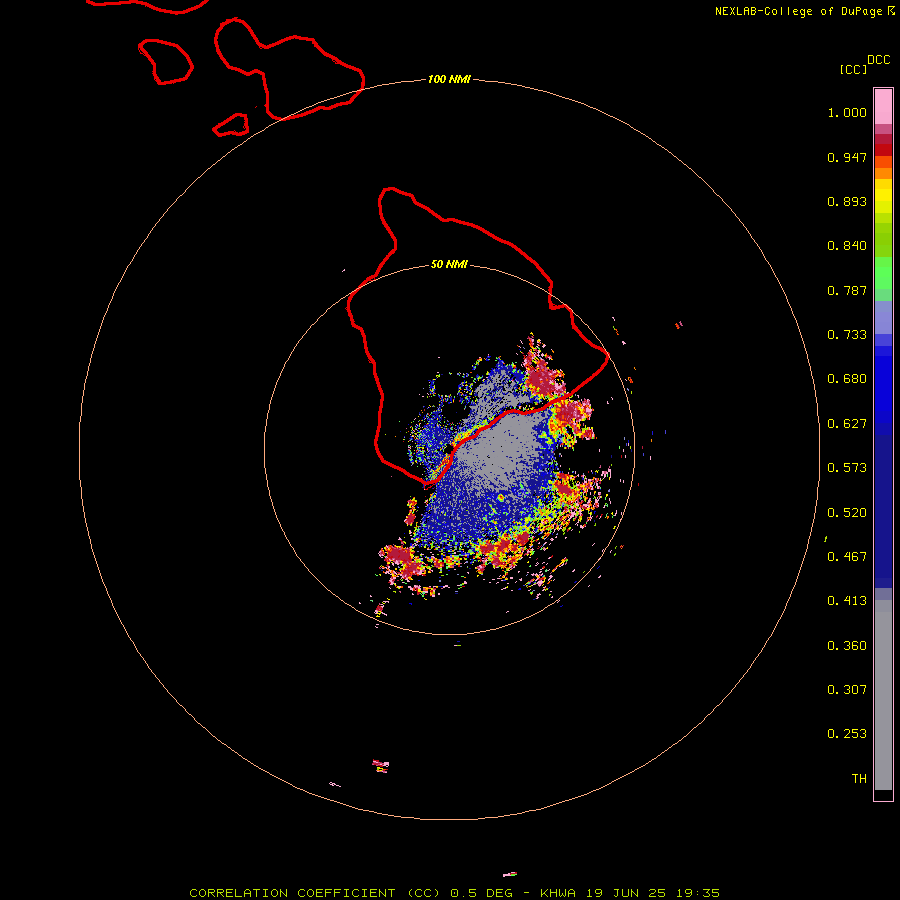900x900 pixels.
Task: Click the 0.467 color scale value
Action: [847, 557]
